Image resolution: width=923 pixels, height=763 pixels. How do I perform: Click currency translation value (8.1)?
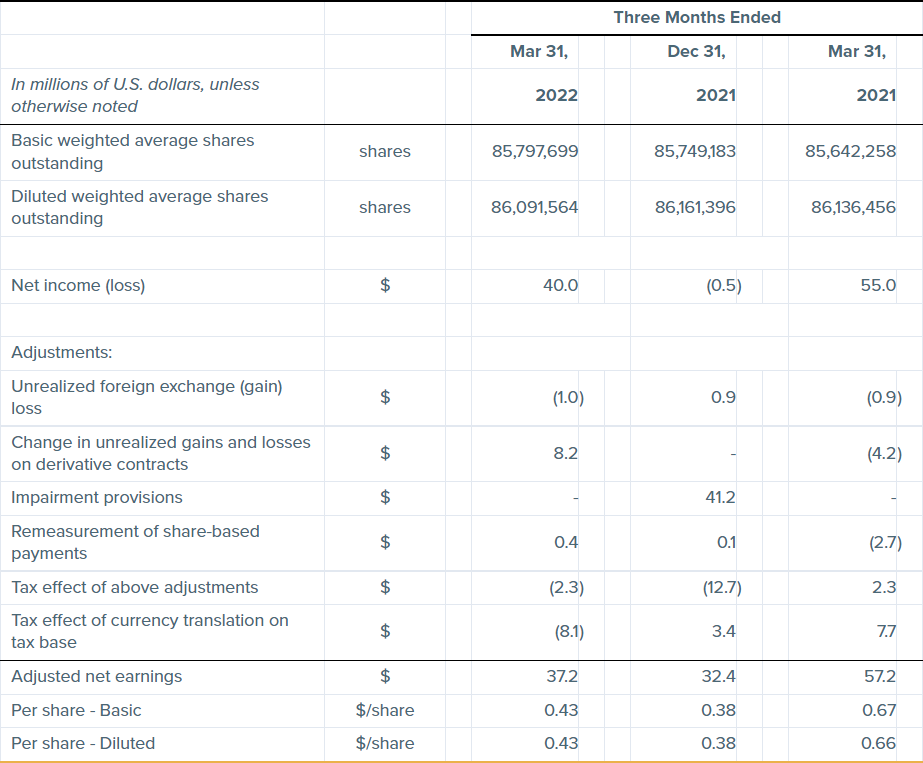(567, 631)
